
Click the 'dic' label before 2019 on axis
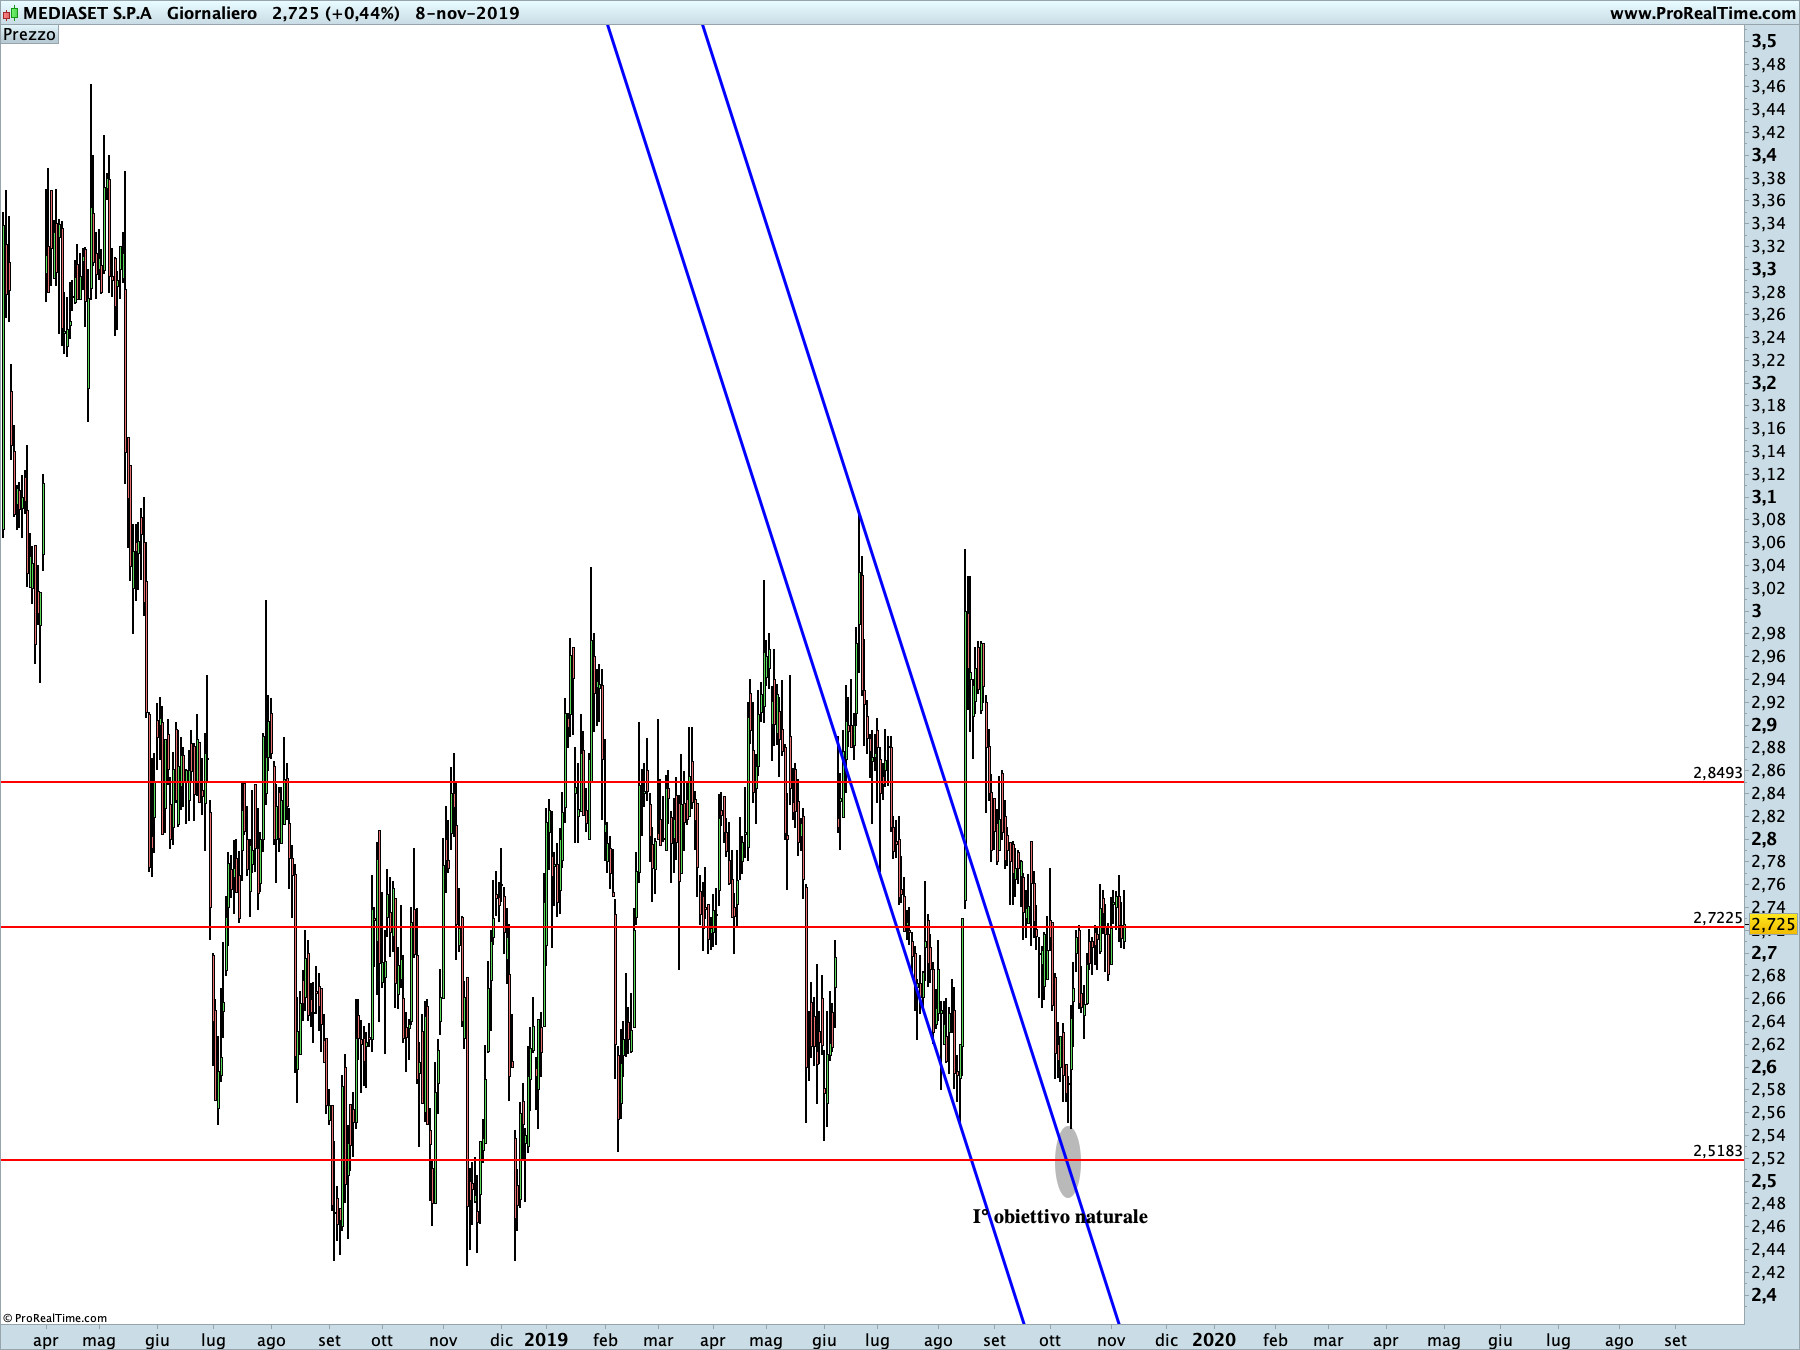(501, 1340)
